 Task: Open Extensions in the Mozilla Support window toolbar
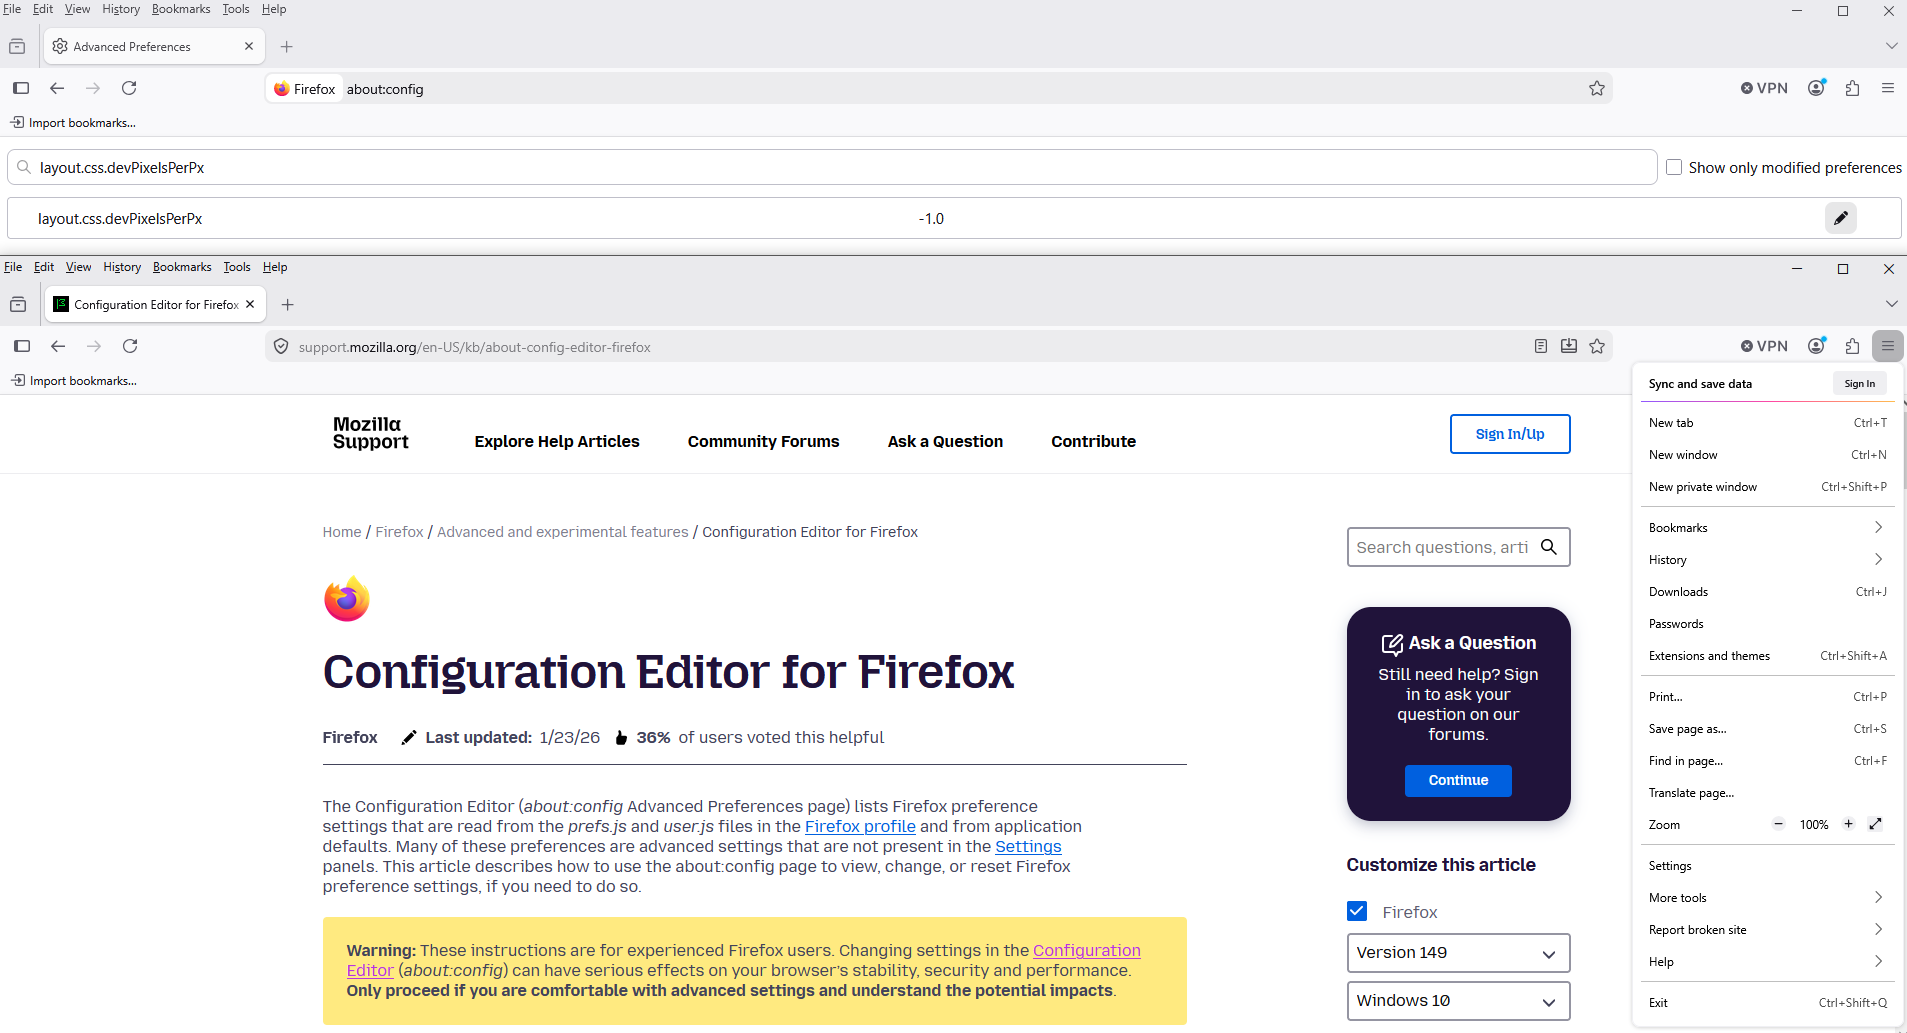1852,346
